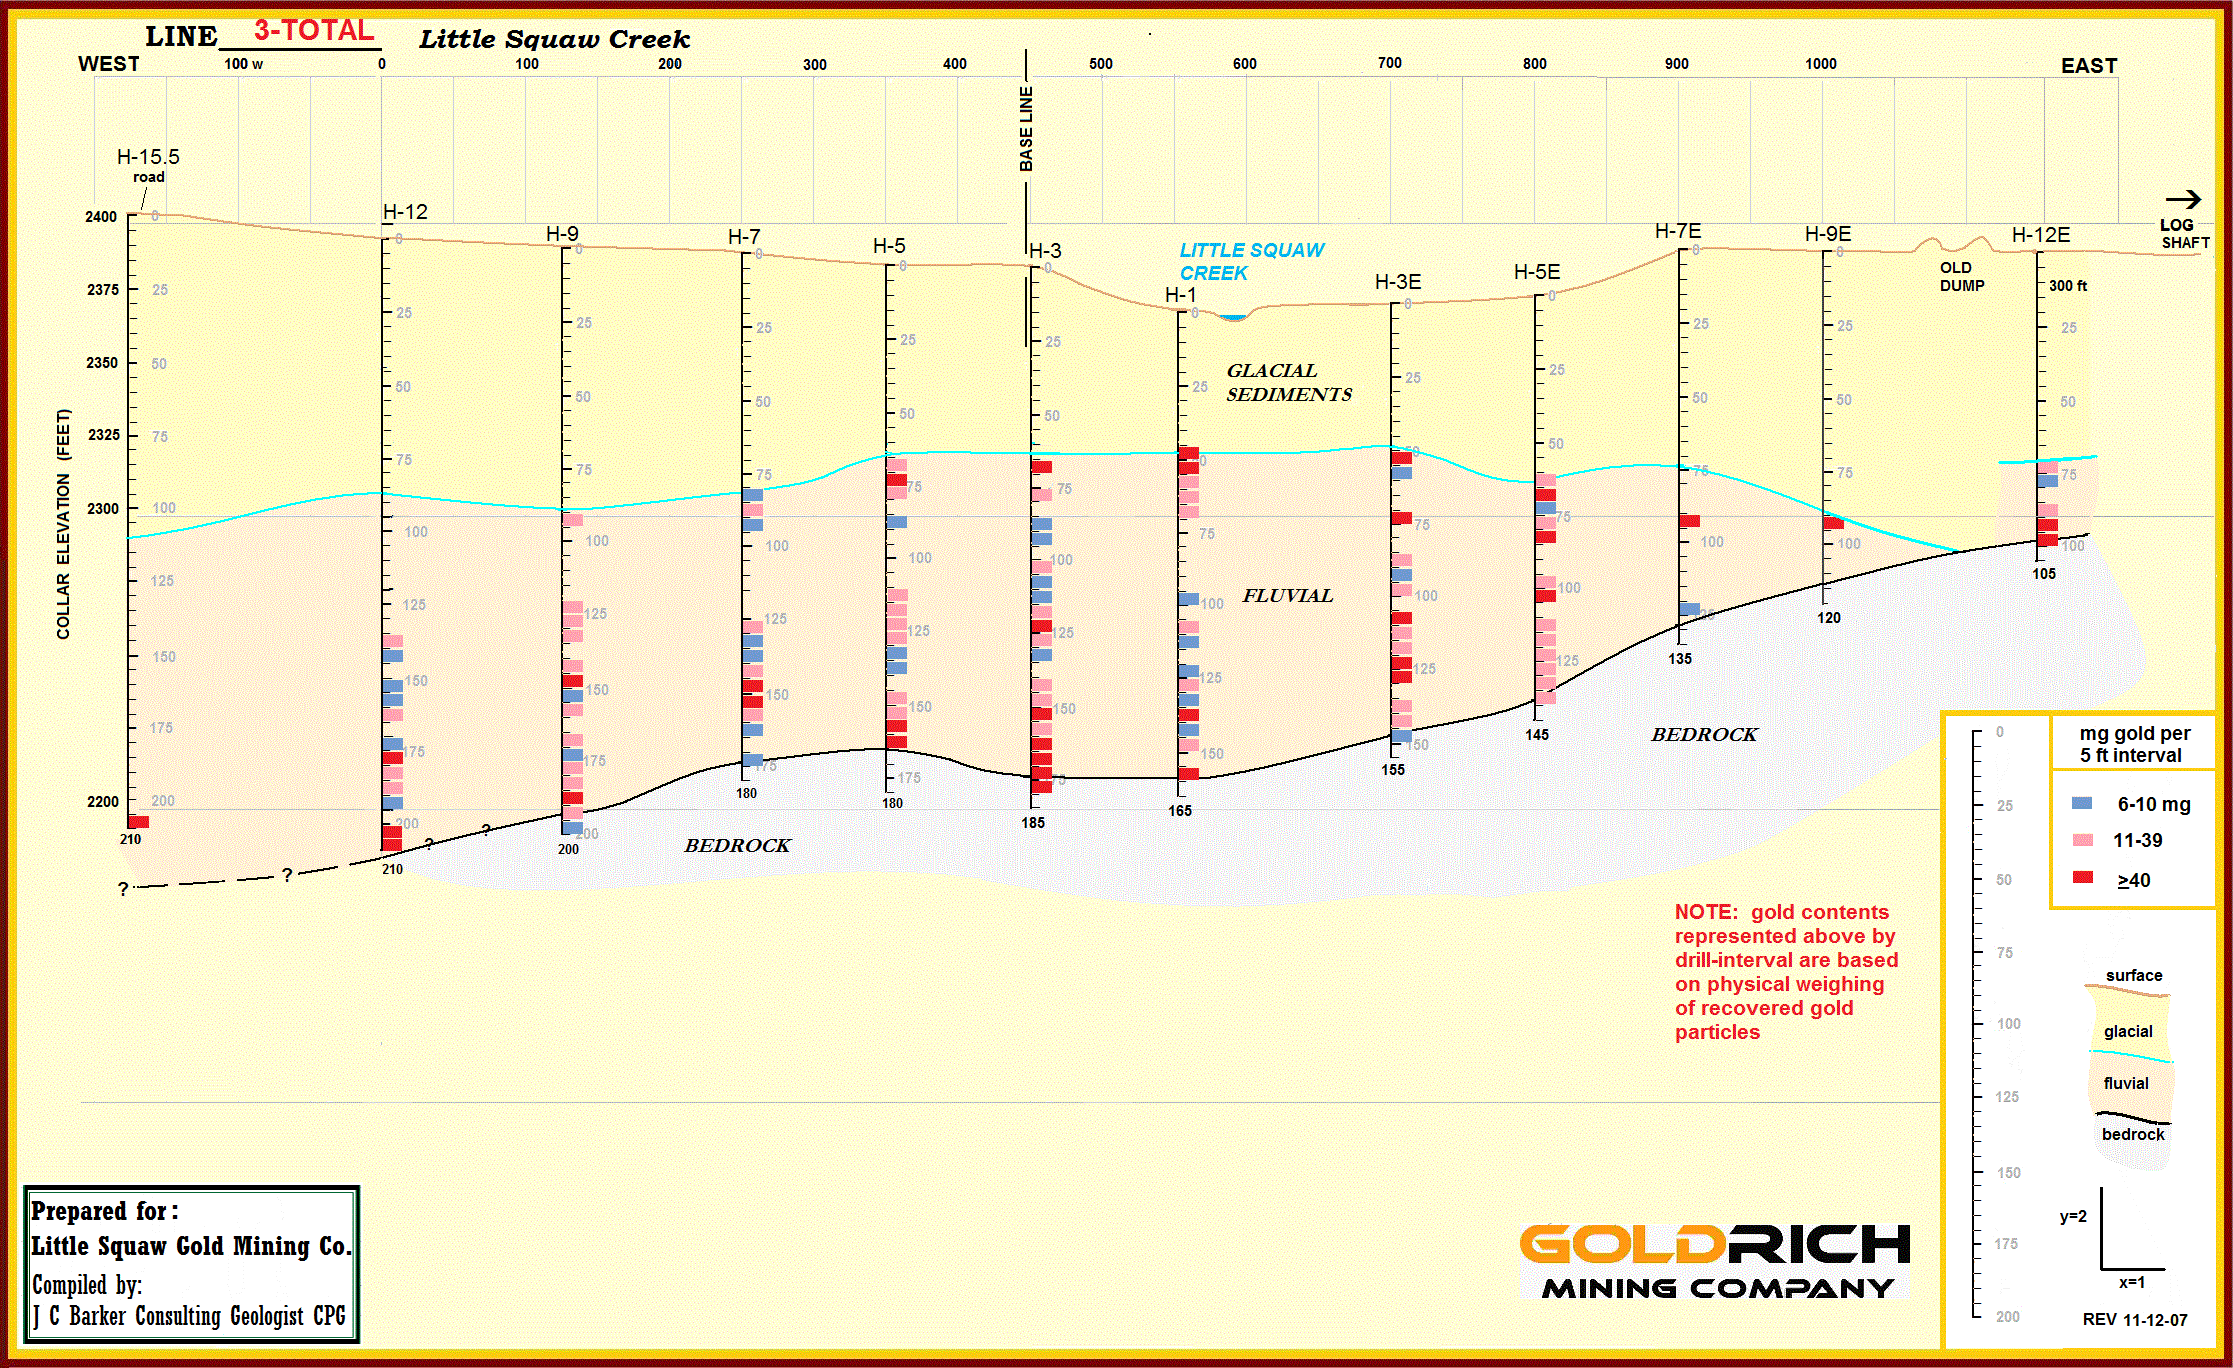Click the mg gold per 5 ft interval heading

coord(2134,744)
